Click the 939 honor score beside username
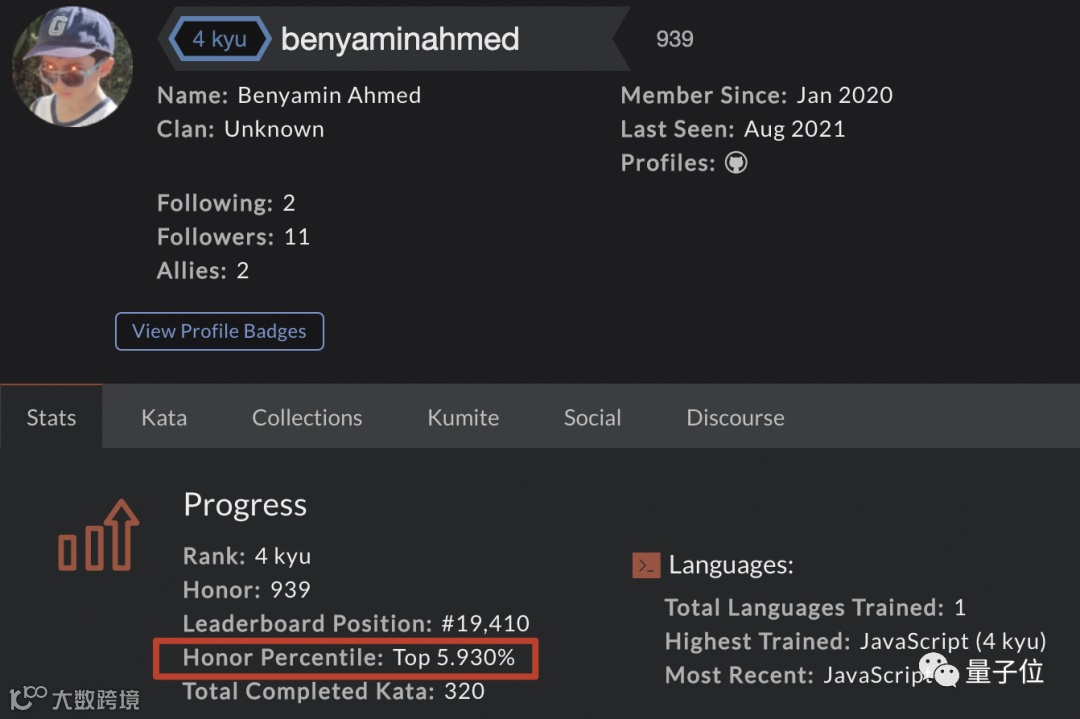Viewport: 1080px width, 719px height. 675,39
